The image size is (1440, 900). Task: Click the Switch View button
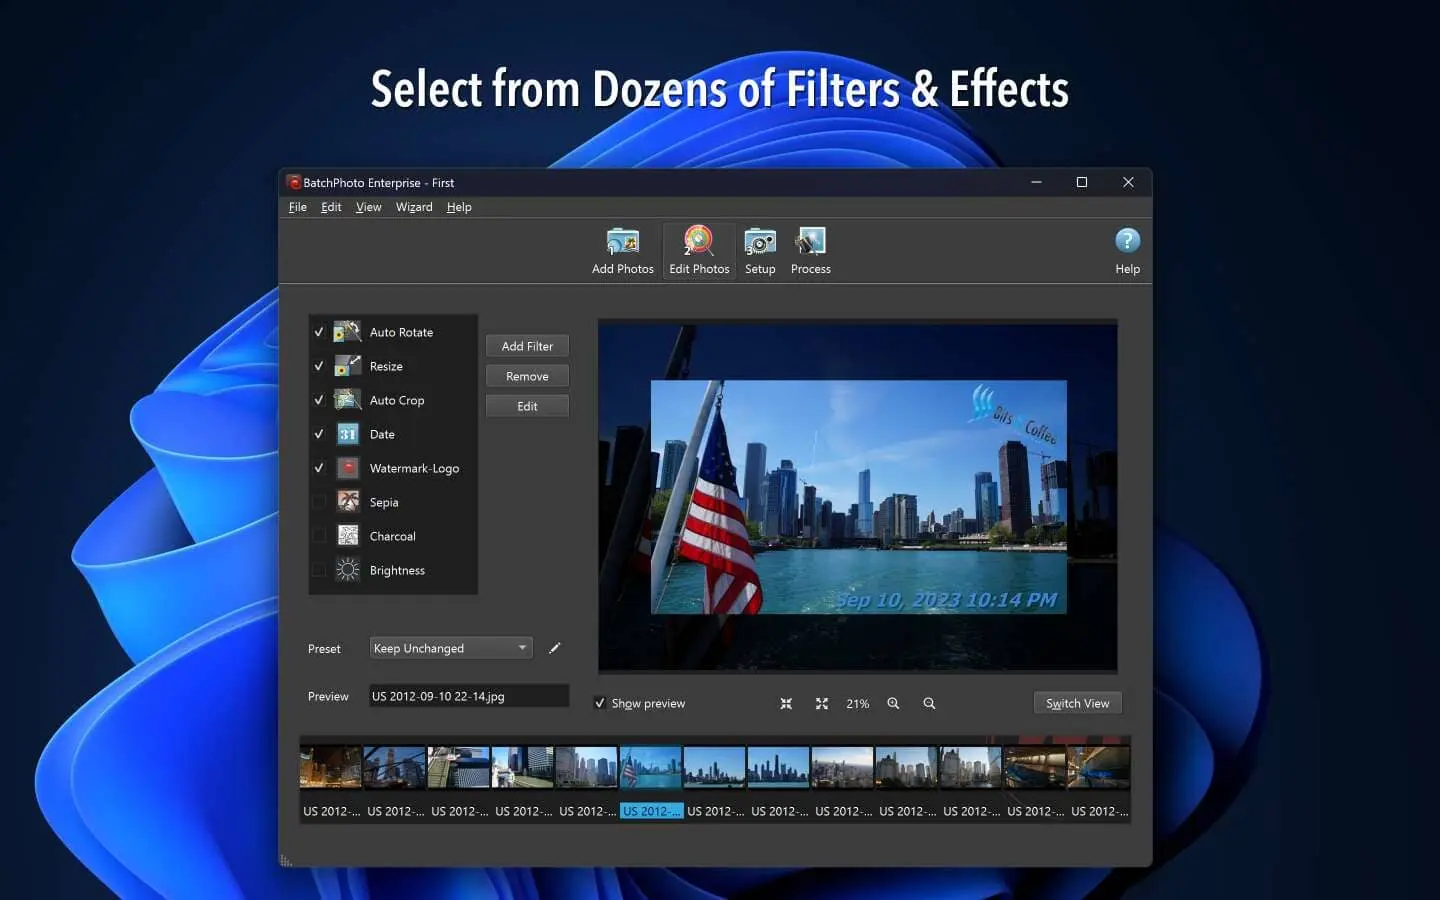(x=1077, y=703)
